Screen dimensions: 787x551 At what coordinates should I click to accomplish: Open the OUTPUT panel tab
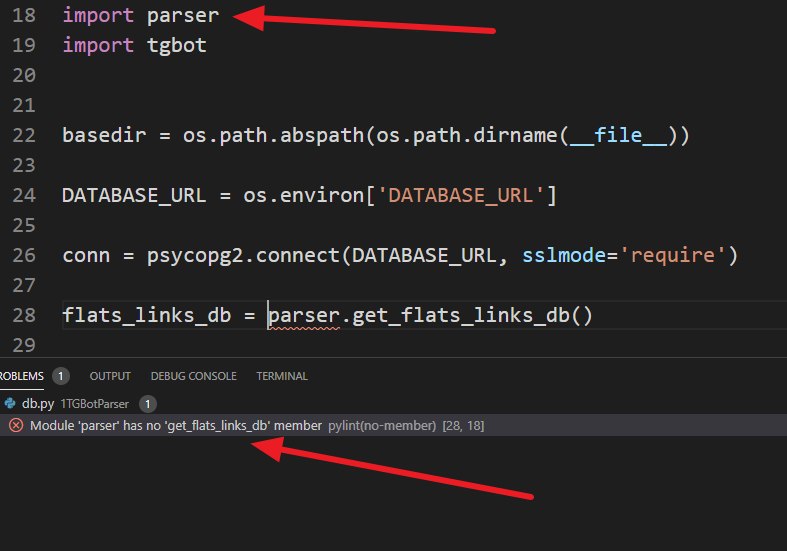pyautogui.click(x=110, y=376)
